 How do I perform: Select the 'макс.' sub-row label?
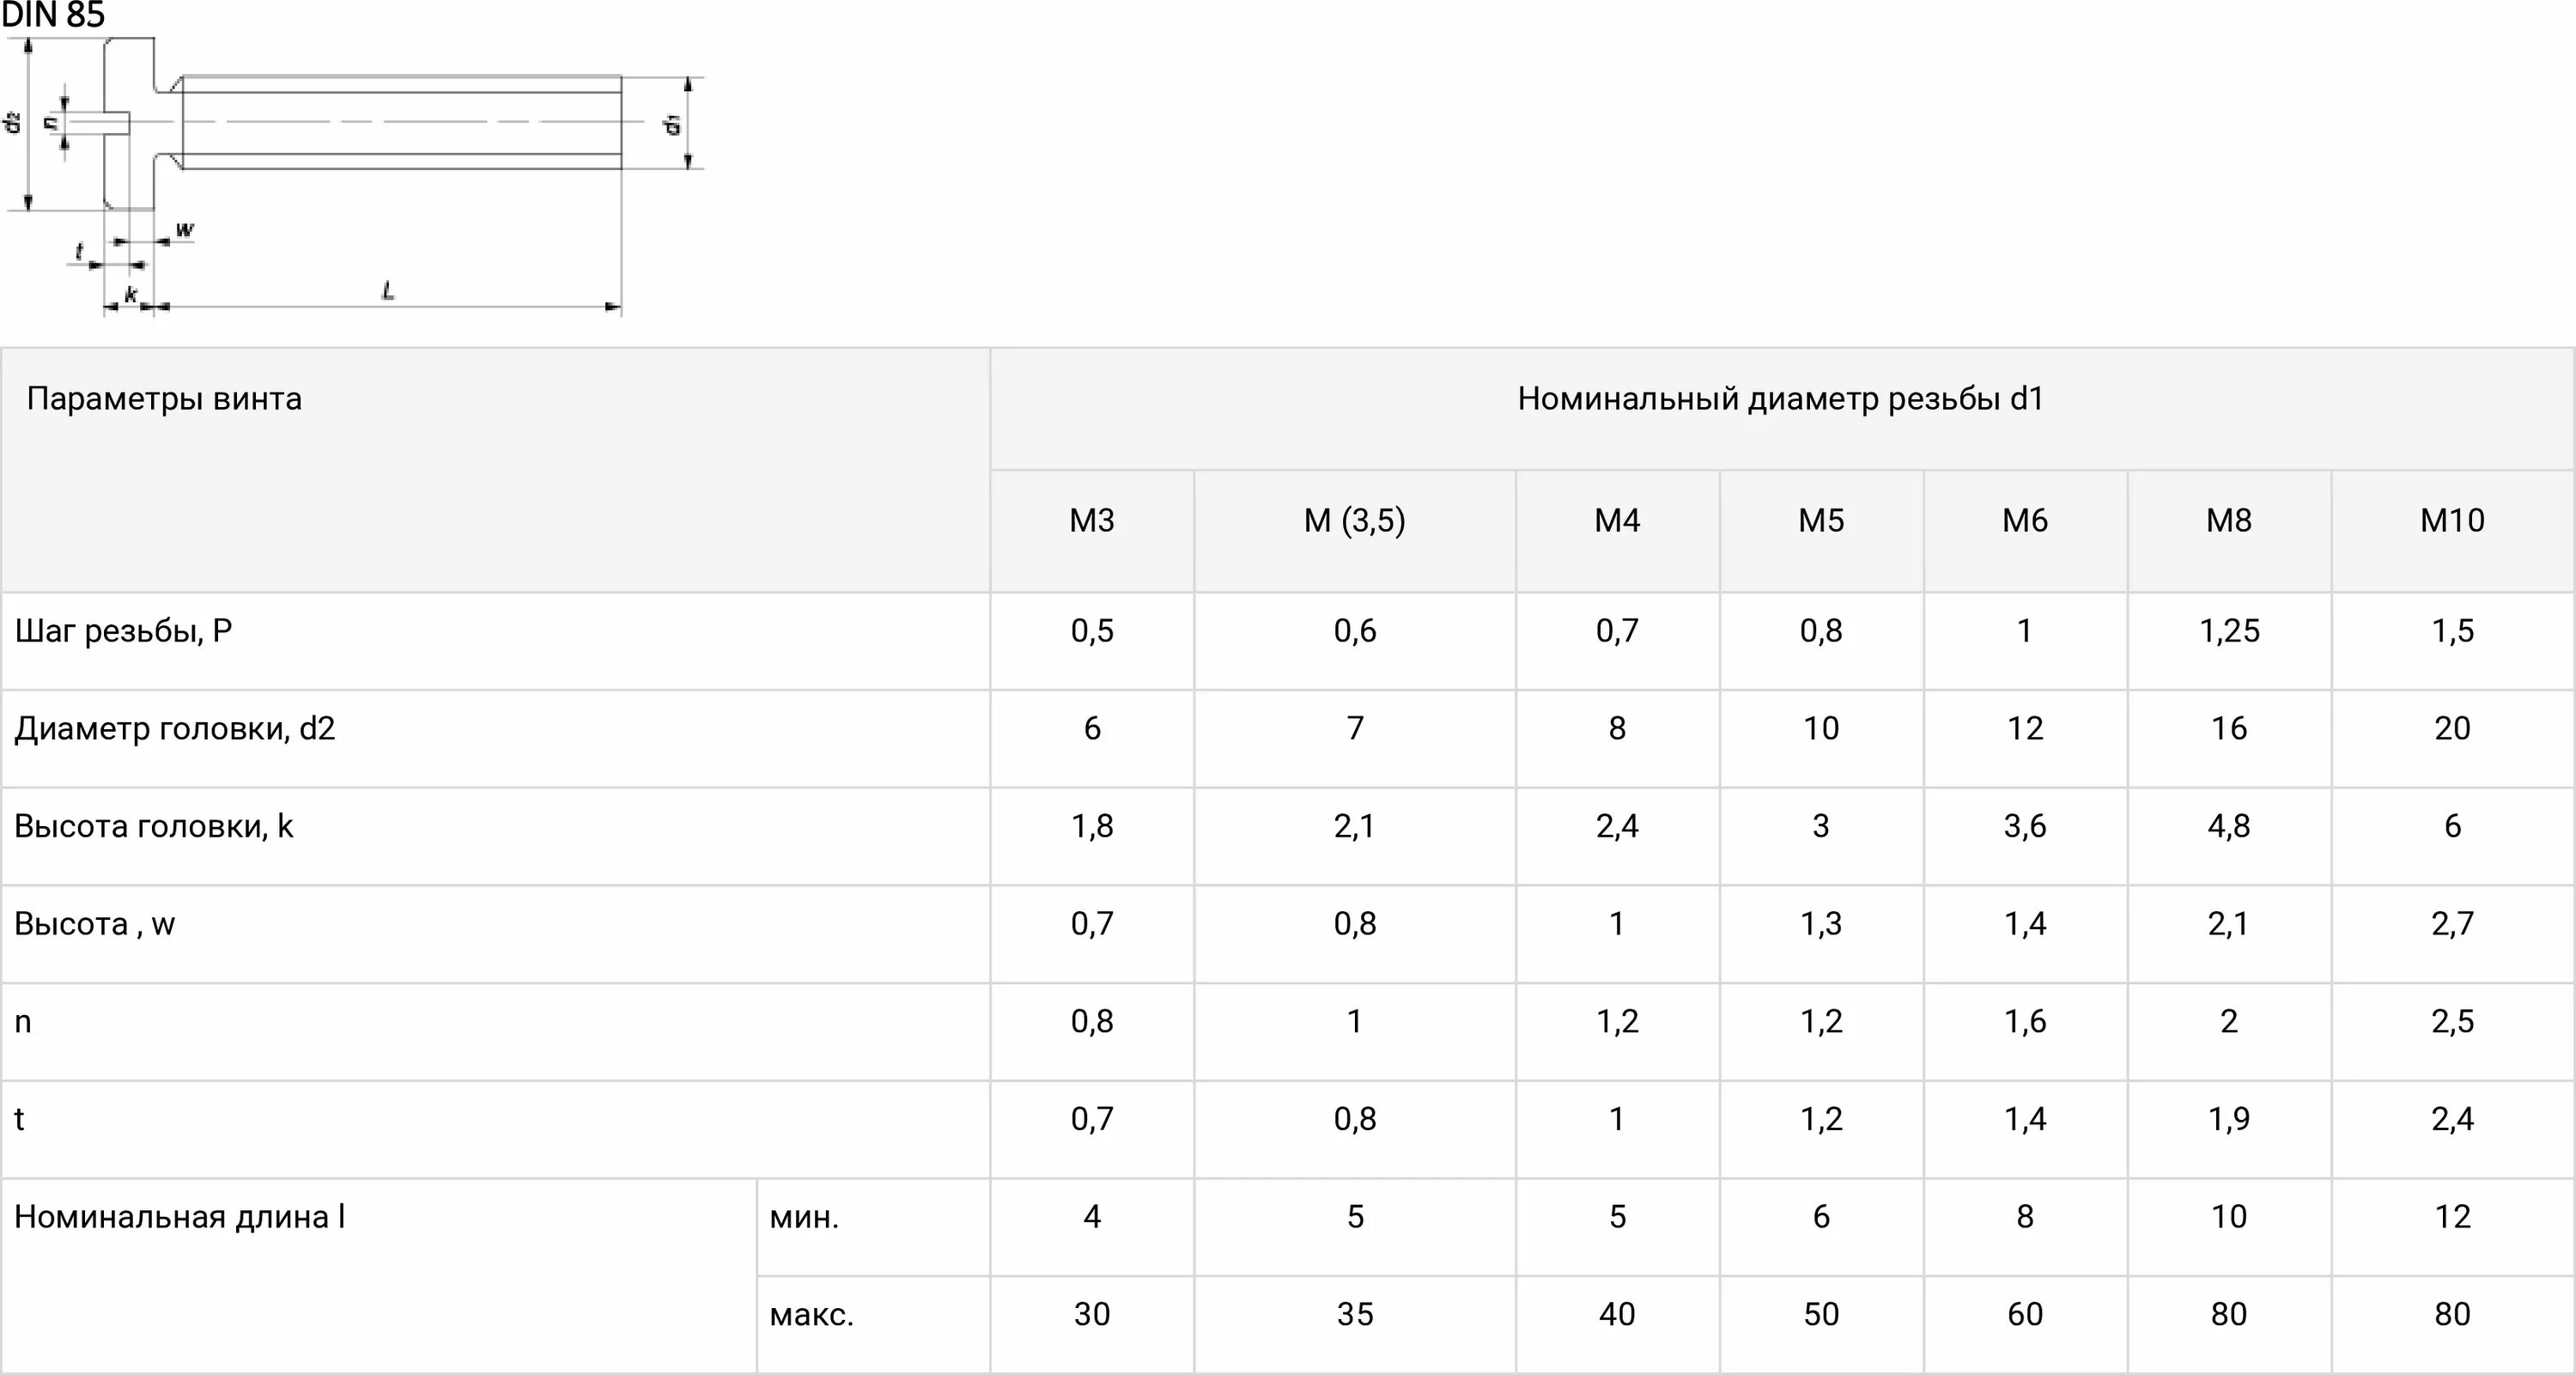click(x=811, y=1314)
